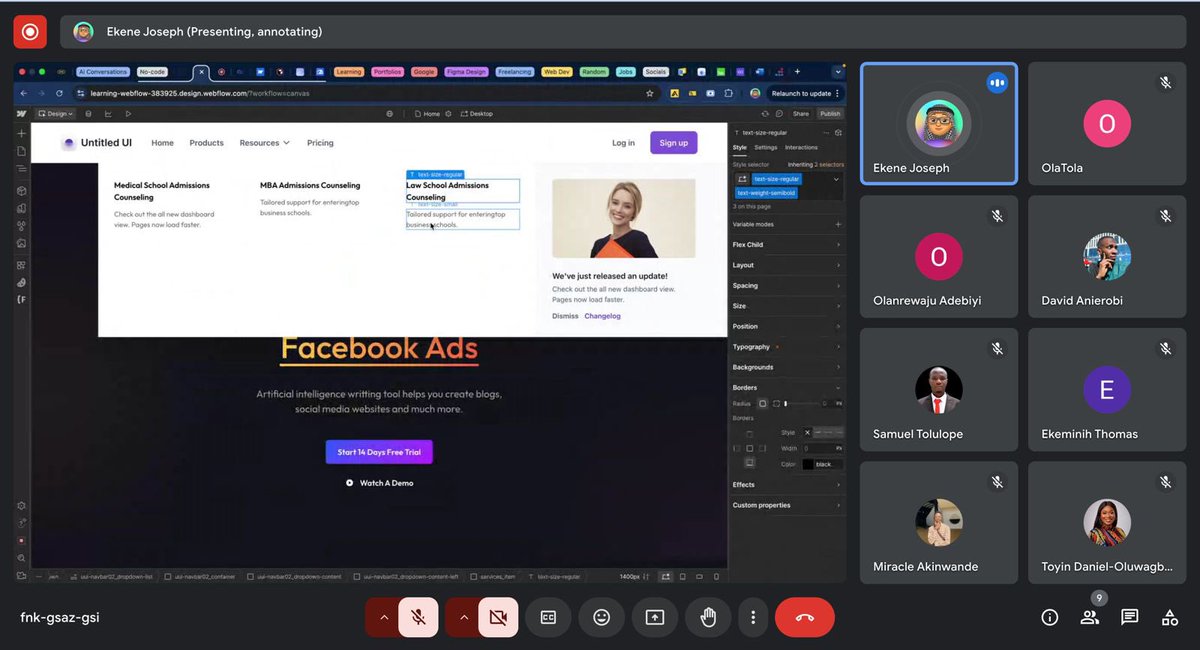Expand the Flex Child section
The width and height of the screenshot is (1200, 650).
click(787, 244)
